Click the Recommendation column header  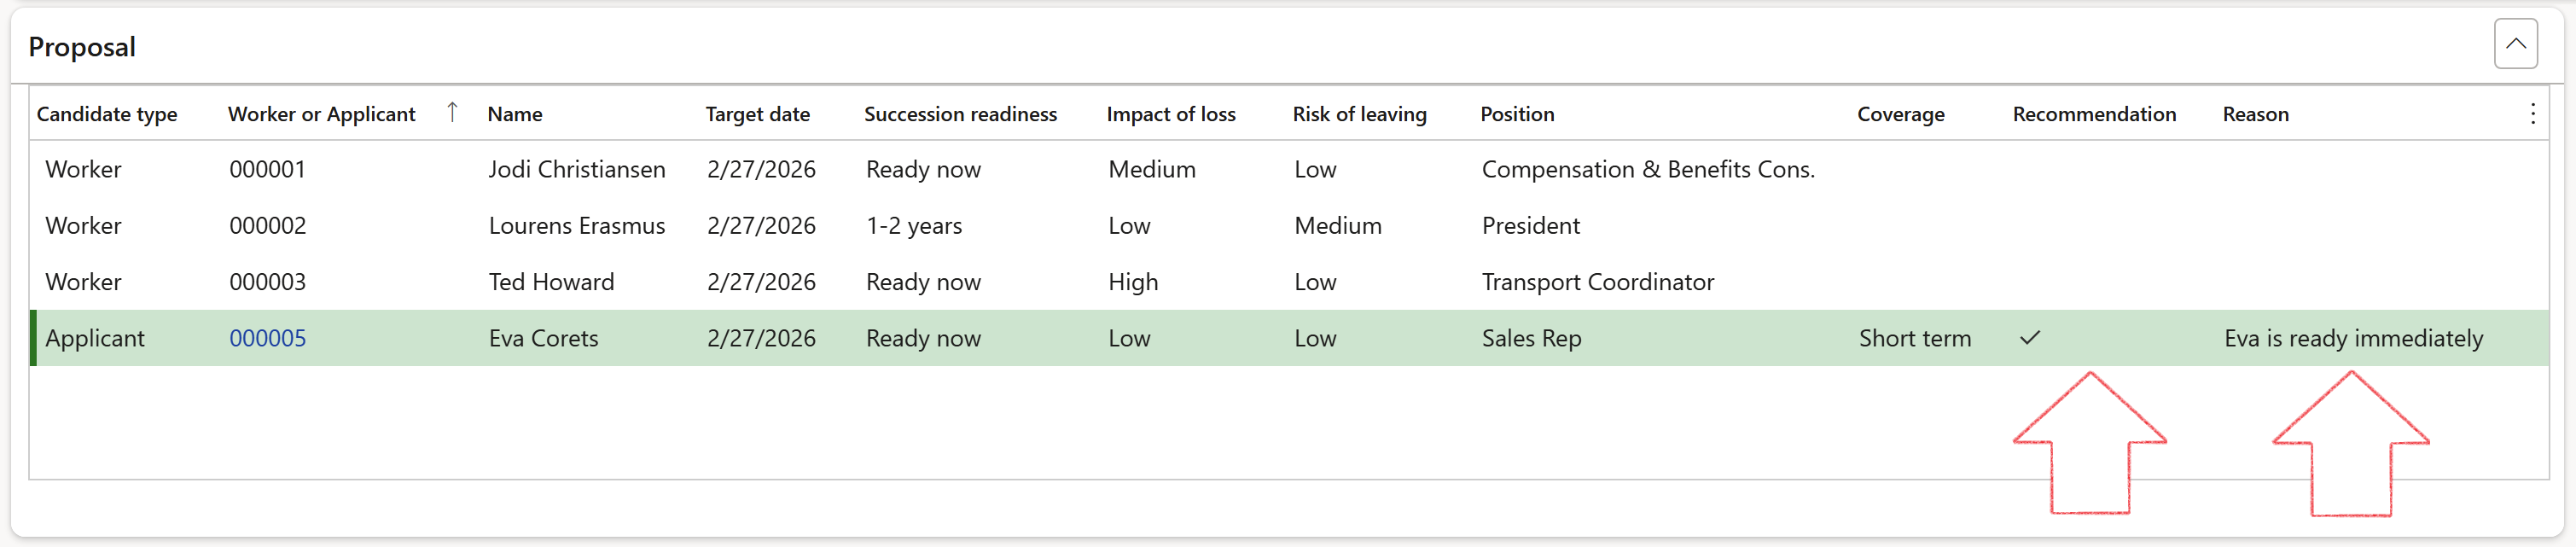2094,114
